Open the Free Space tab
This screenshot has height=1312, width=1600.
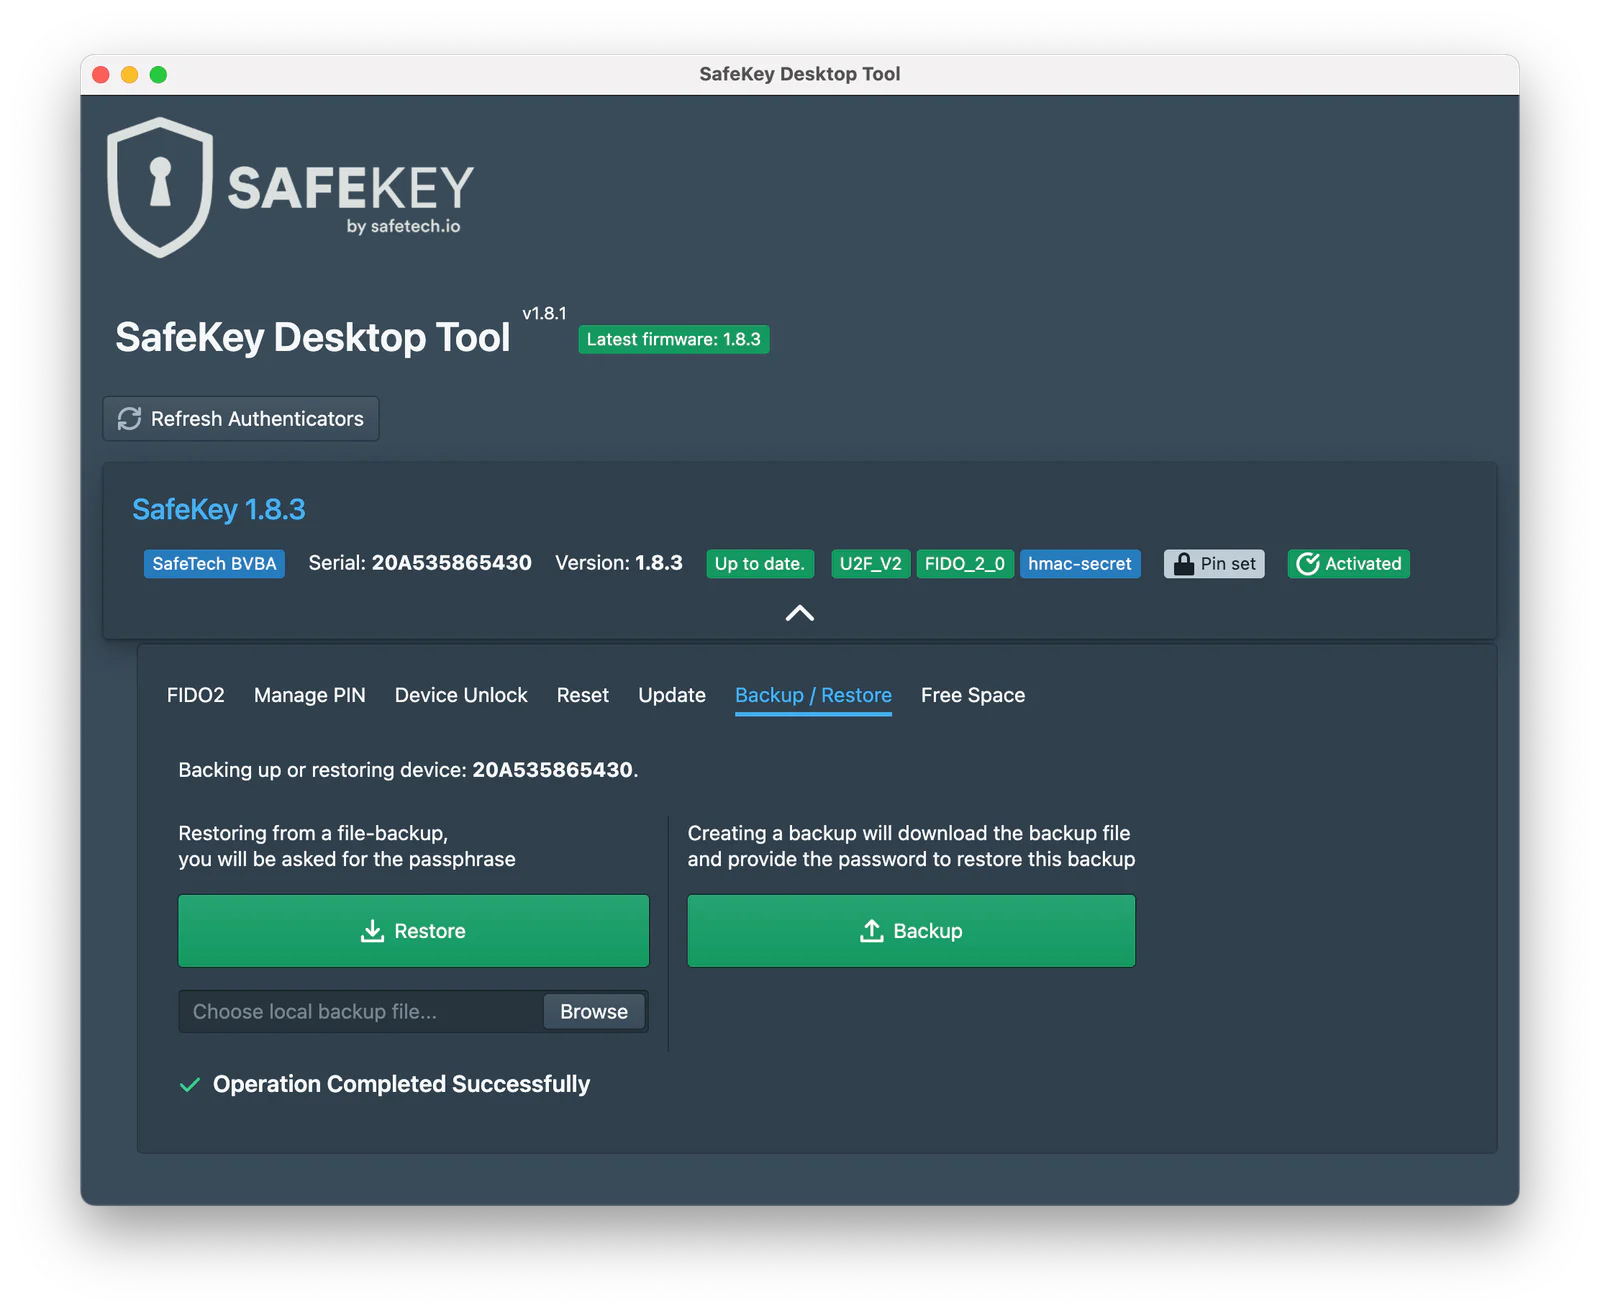click(x=973, y=695)
